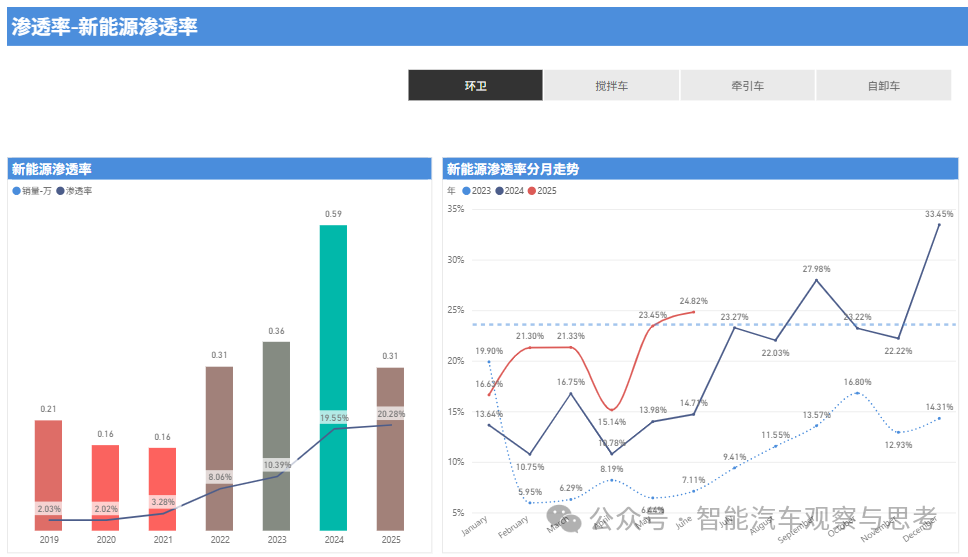
Task: Switch to the 搅拌车 category
Action: click(x=611, y=85)
